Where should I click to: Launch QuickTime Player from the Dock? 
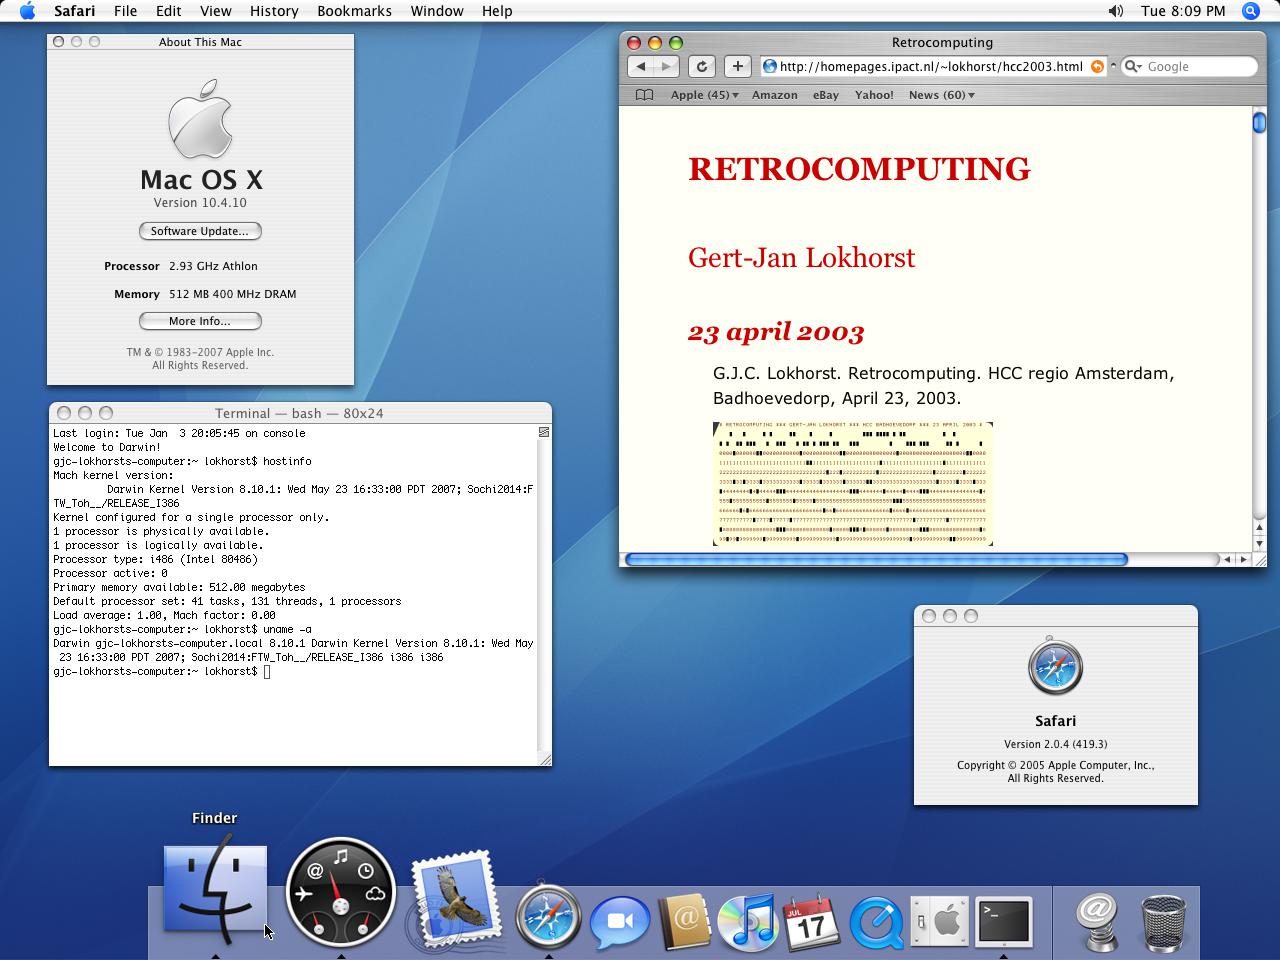click(x=876, y=922)
